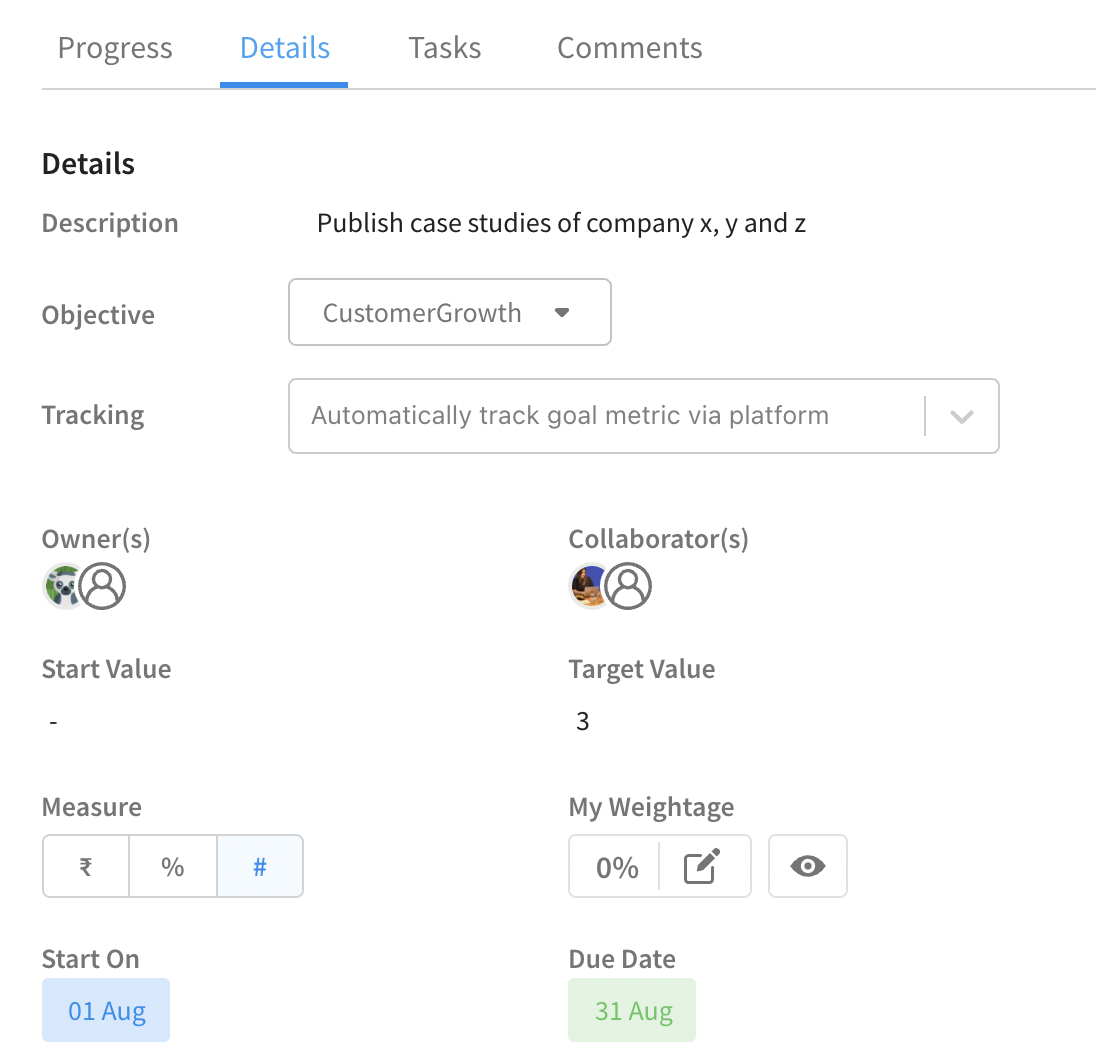Expand the Tracking dropdown chevron
Viewport: 1104px width, 1060px height.
(962, 417)
